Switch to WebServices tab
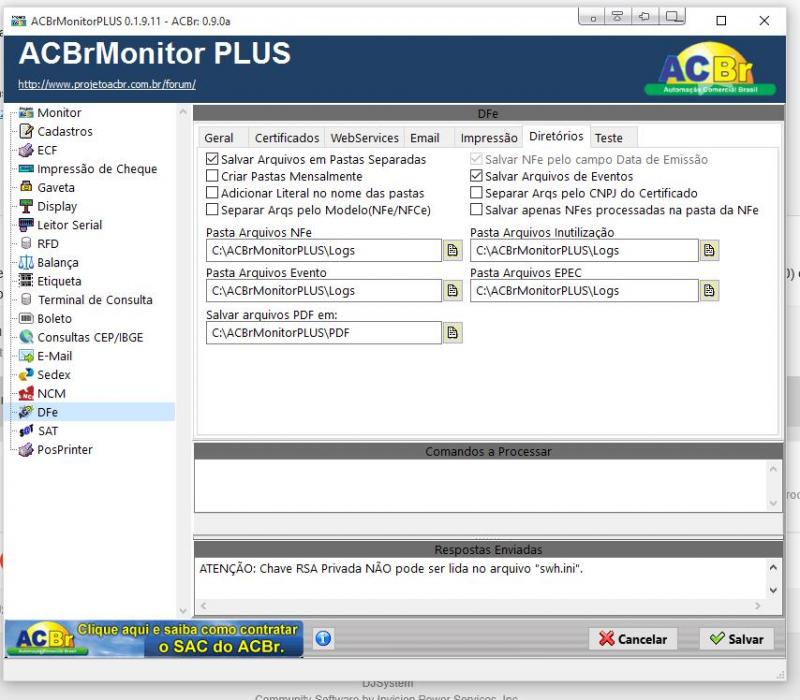 point(364,138)
